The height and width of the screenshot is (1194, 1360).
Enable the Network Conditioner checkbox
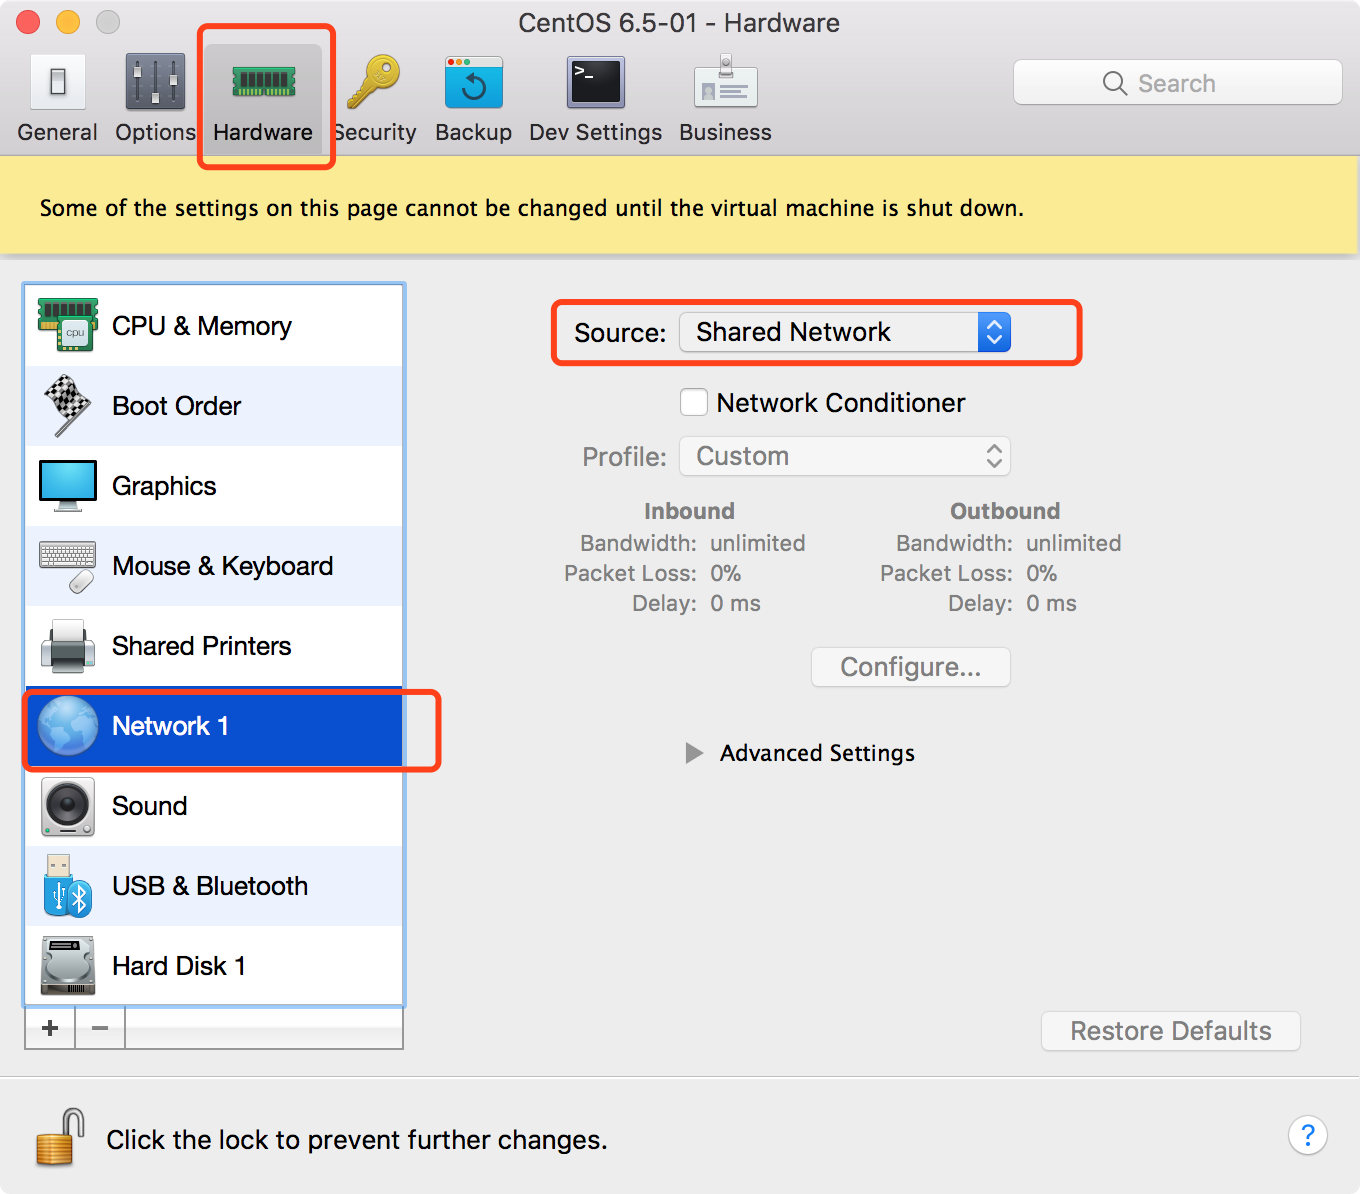694,402
